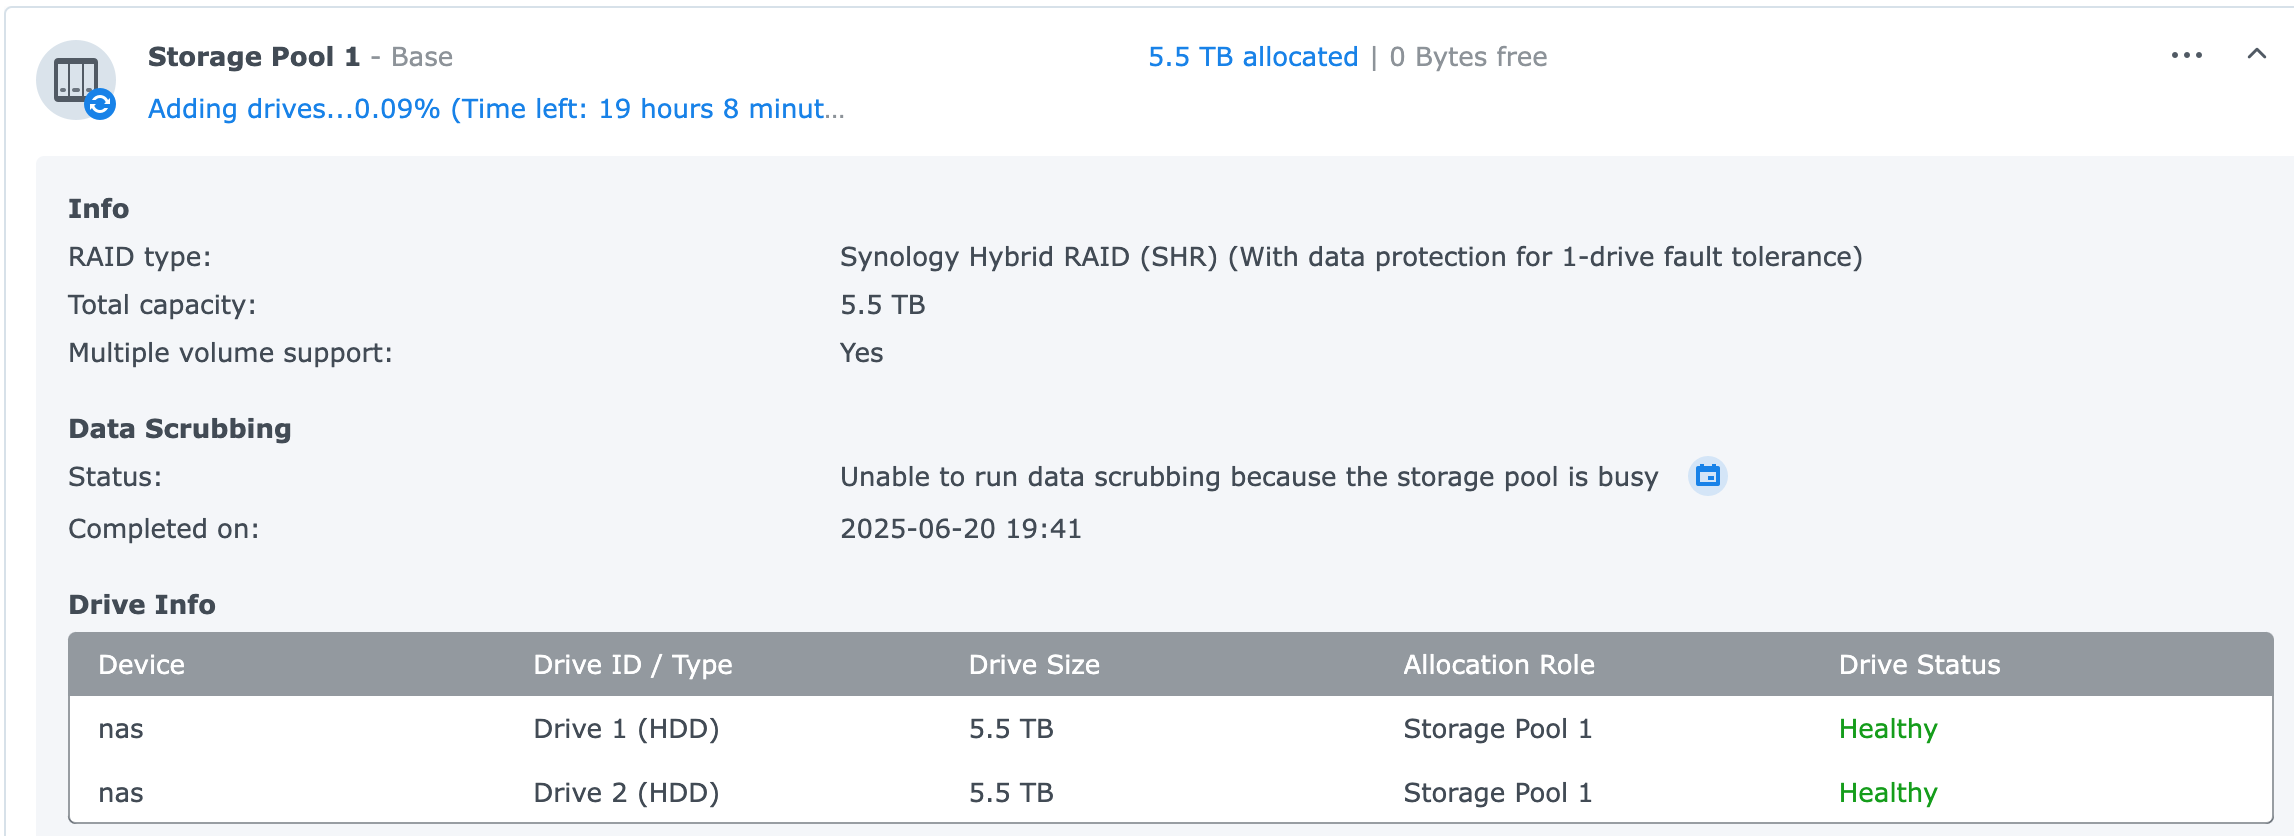Click the data scrubbing status message
Viewport: 2294px width, 836px height.
click(1249, 477)
